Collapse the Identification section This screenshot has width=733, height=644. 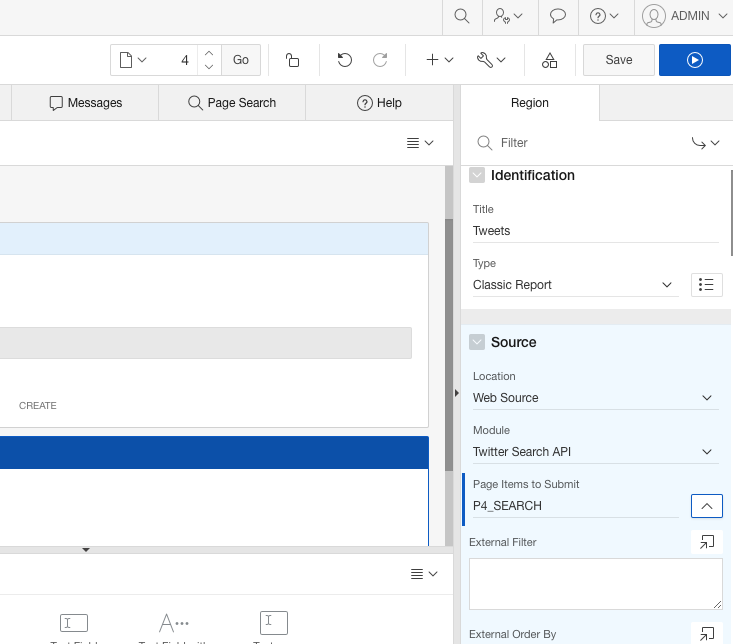(x=477, y=175)
